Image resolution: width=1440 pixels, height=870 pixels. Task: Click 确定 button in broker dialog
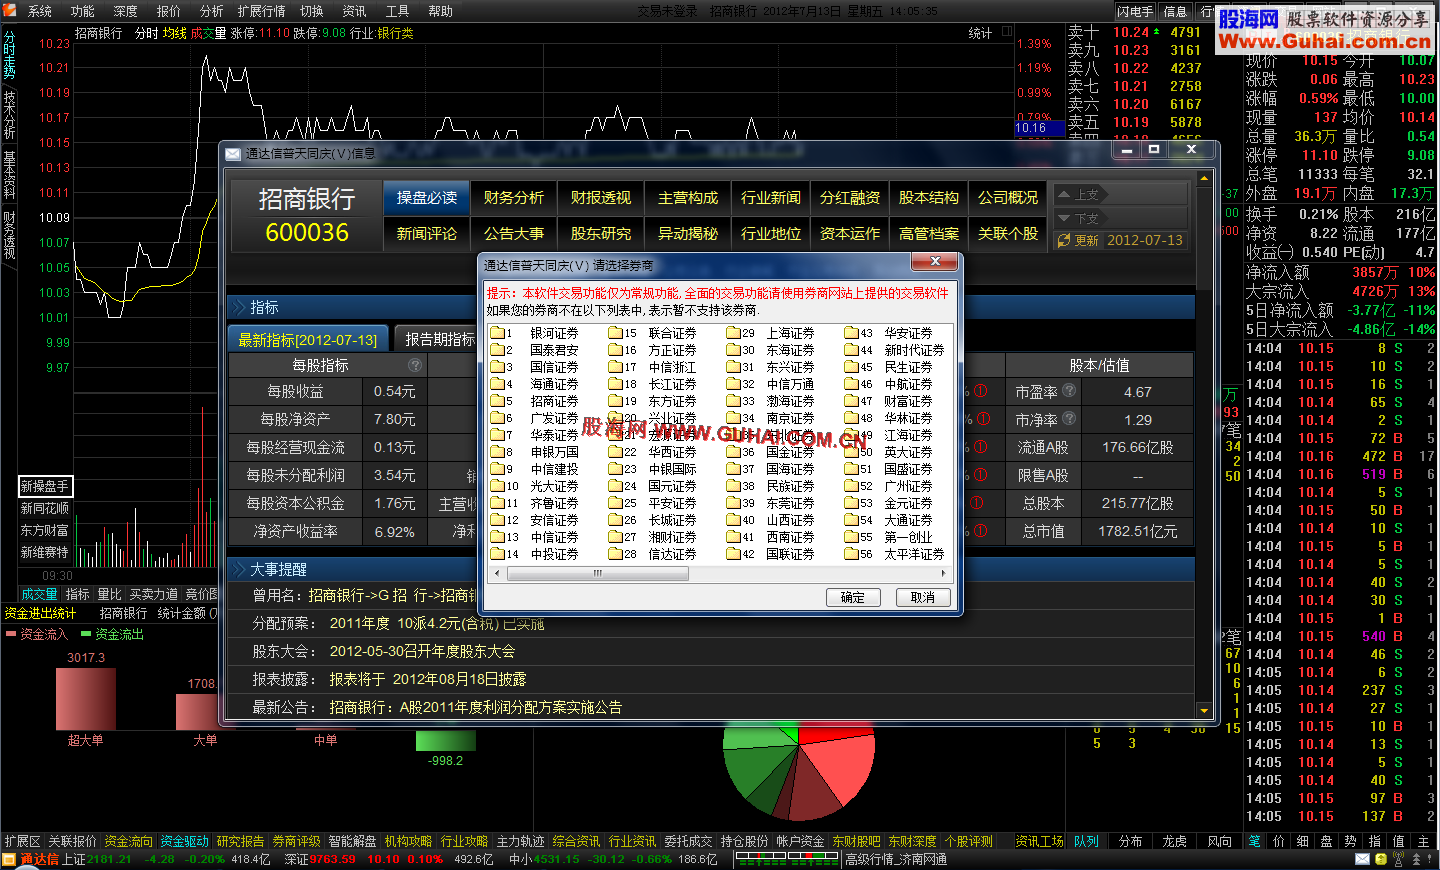[x=853, y=597]
